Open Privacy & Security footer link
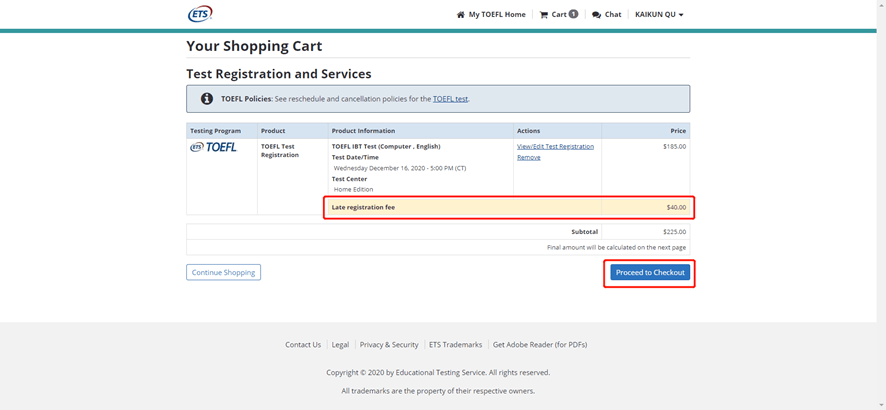This screenshot has width=886, height=410. pyautogui.click(x=389, y=344)
